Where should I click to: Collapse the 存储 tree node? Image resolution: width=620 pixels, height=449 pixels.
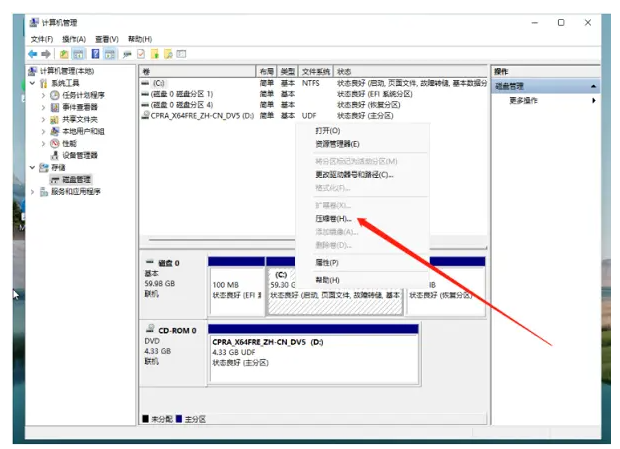click(32, 167)
